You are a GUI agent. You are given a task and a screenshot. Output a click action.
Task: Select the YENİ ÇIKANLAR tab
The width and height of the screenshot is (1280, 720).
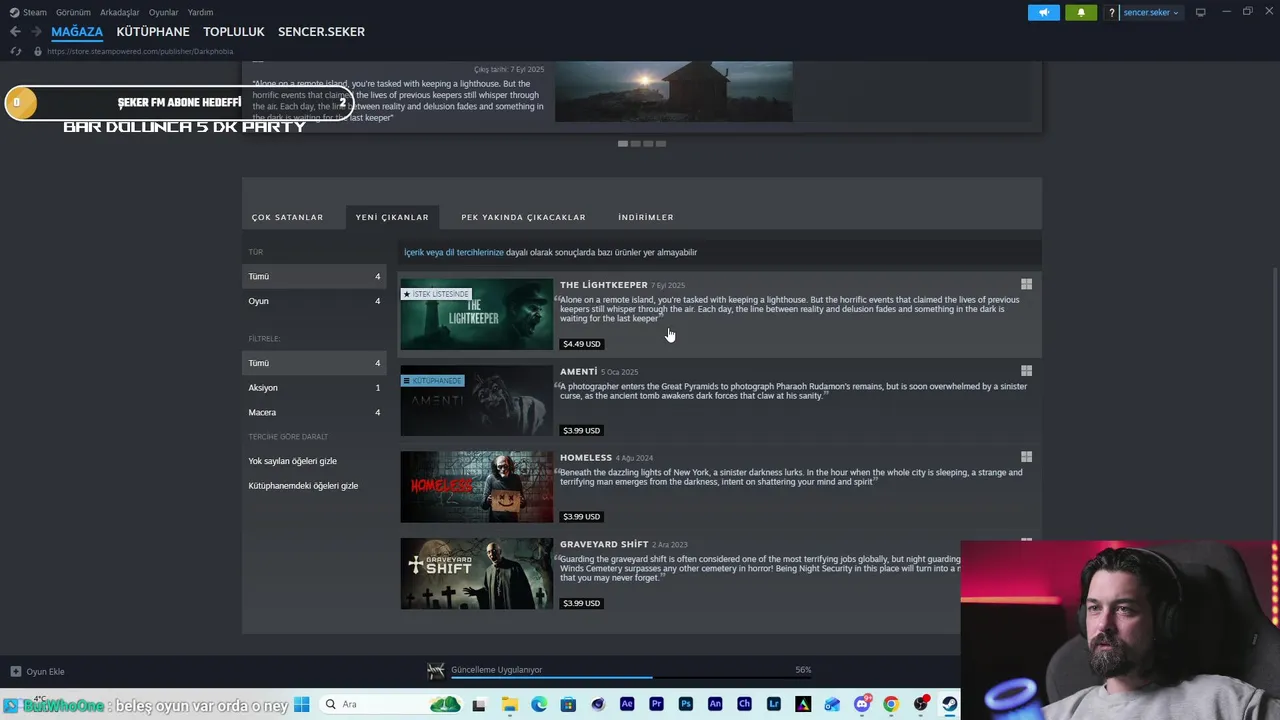(x=392, y=217)
